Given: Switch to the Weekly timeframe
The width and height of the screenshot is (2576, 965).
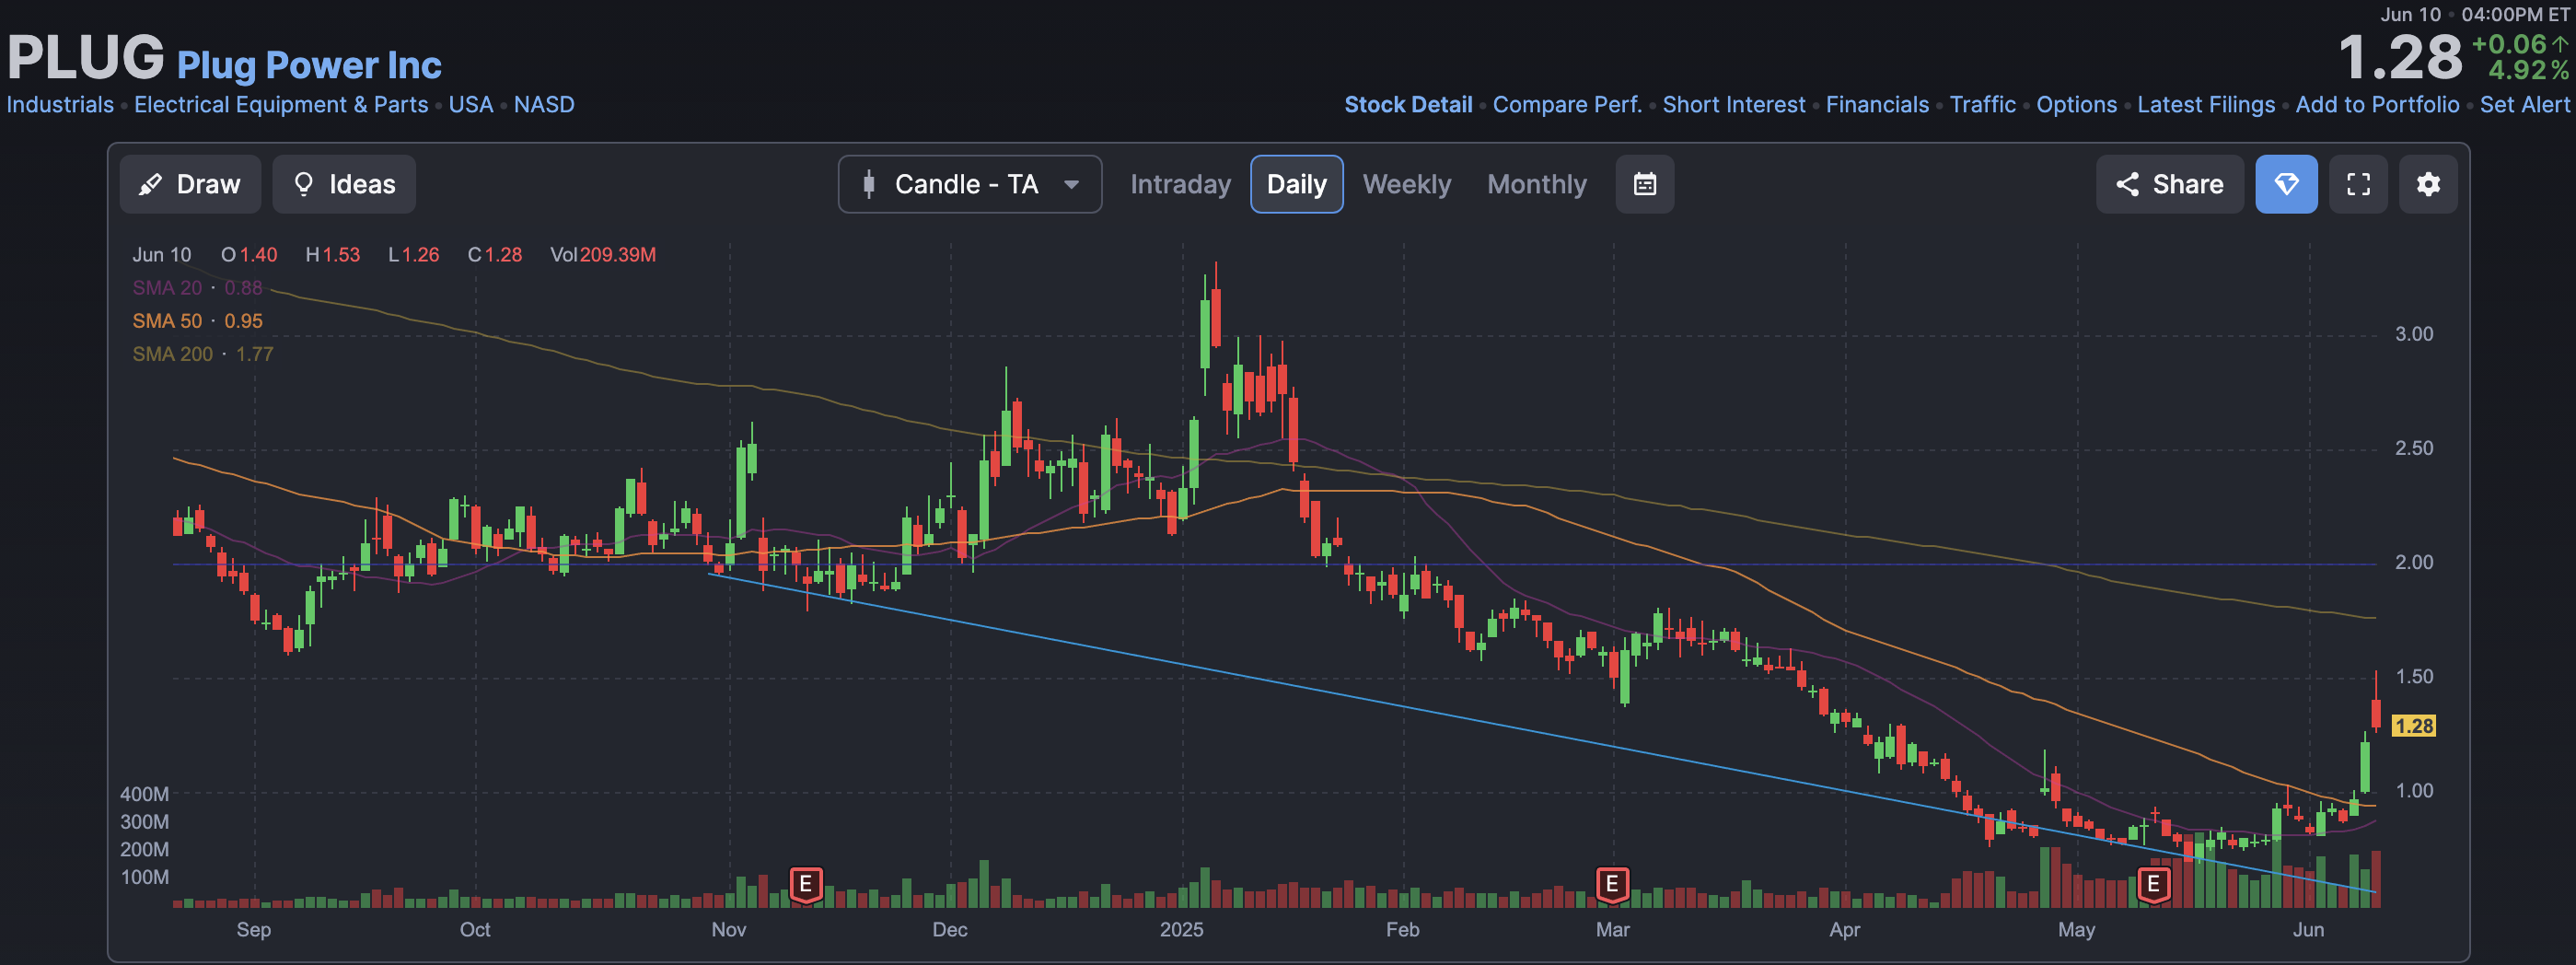Looking at the screenshot, I should coord(1406,184).
